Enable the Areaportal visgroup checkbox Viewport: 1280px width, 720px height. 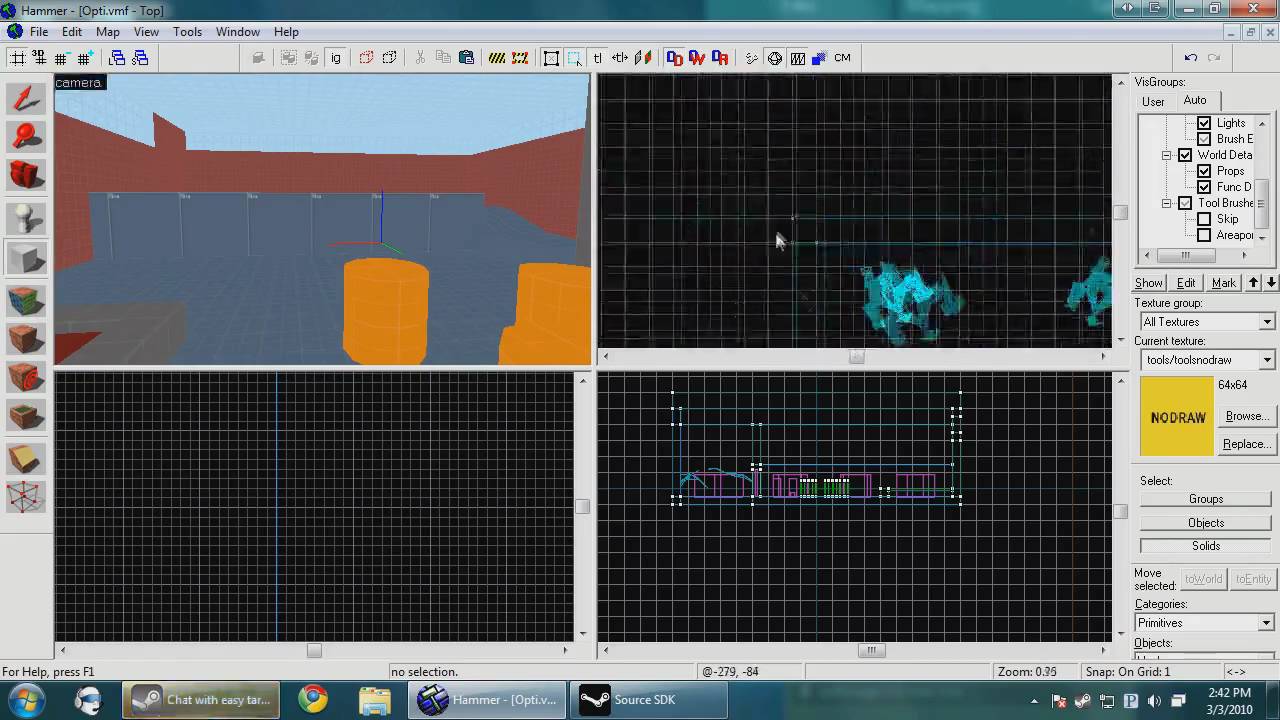click(x=1204, y=235)
